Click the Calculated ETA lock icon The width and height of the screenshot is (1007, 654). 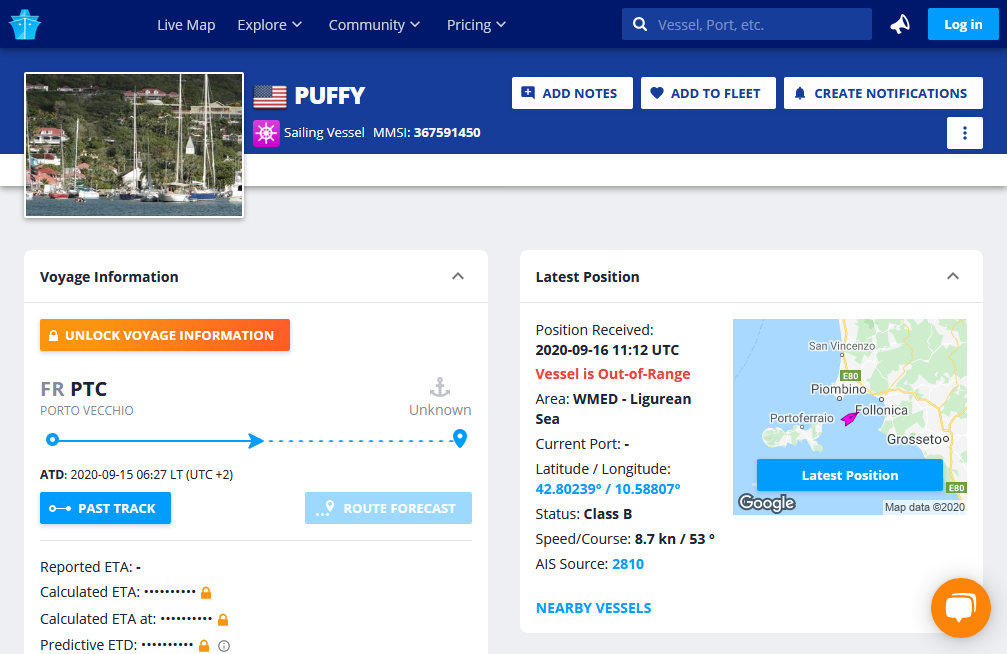(206, 592)
